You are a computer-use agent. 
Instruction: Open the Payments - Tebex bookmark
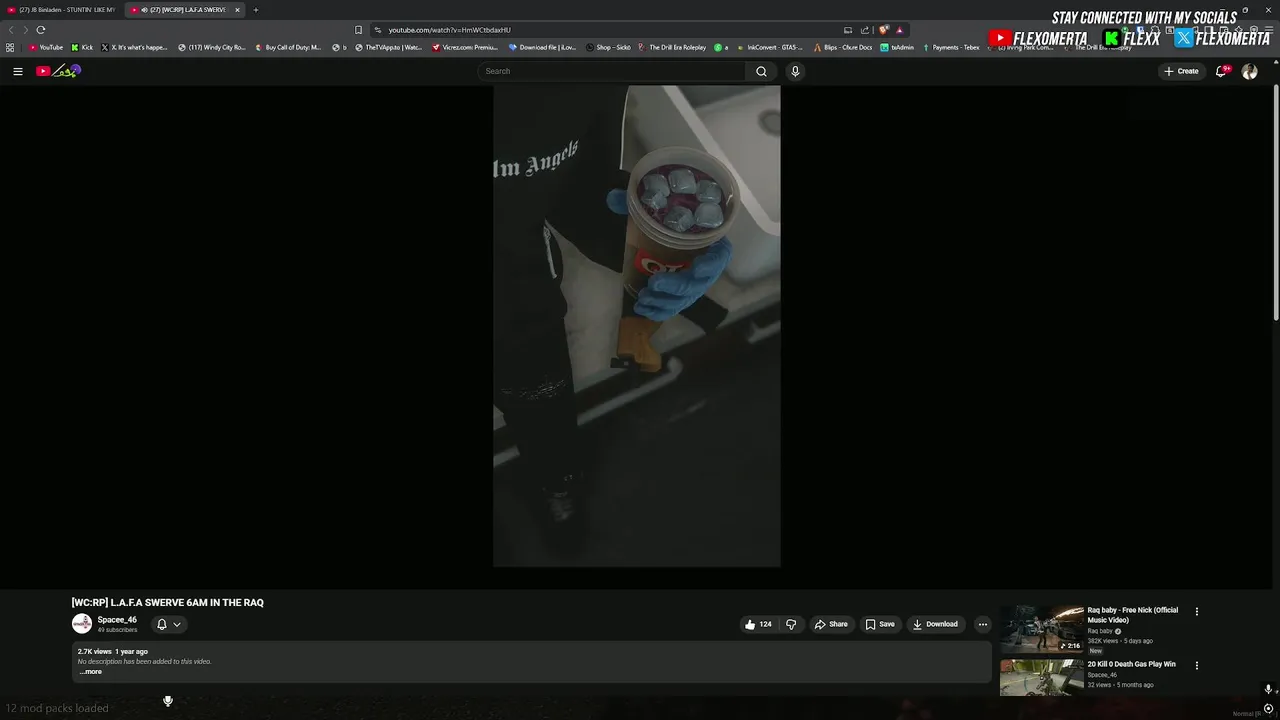(951, 47)
